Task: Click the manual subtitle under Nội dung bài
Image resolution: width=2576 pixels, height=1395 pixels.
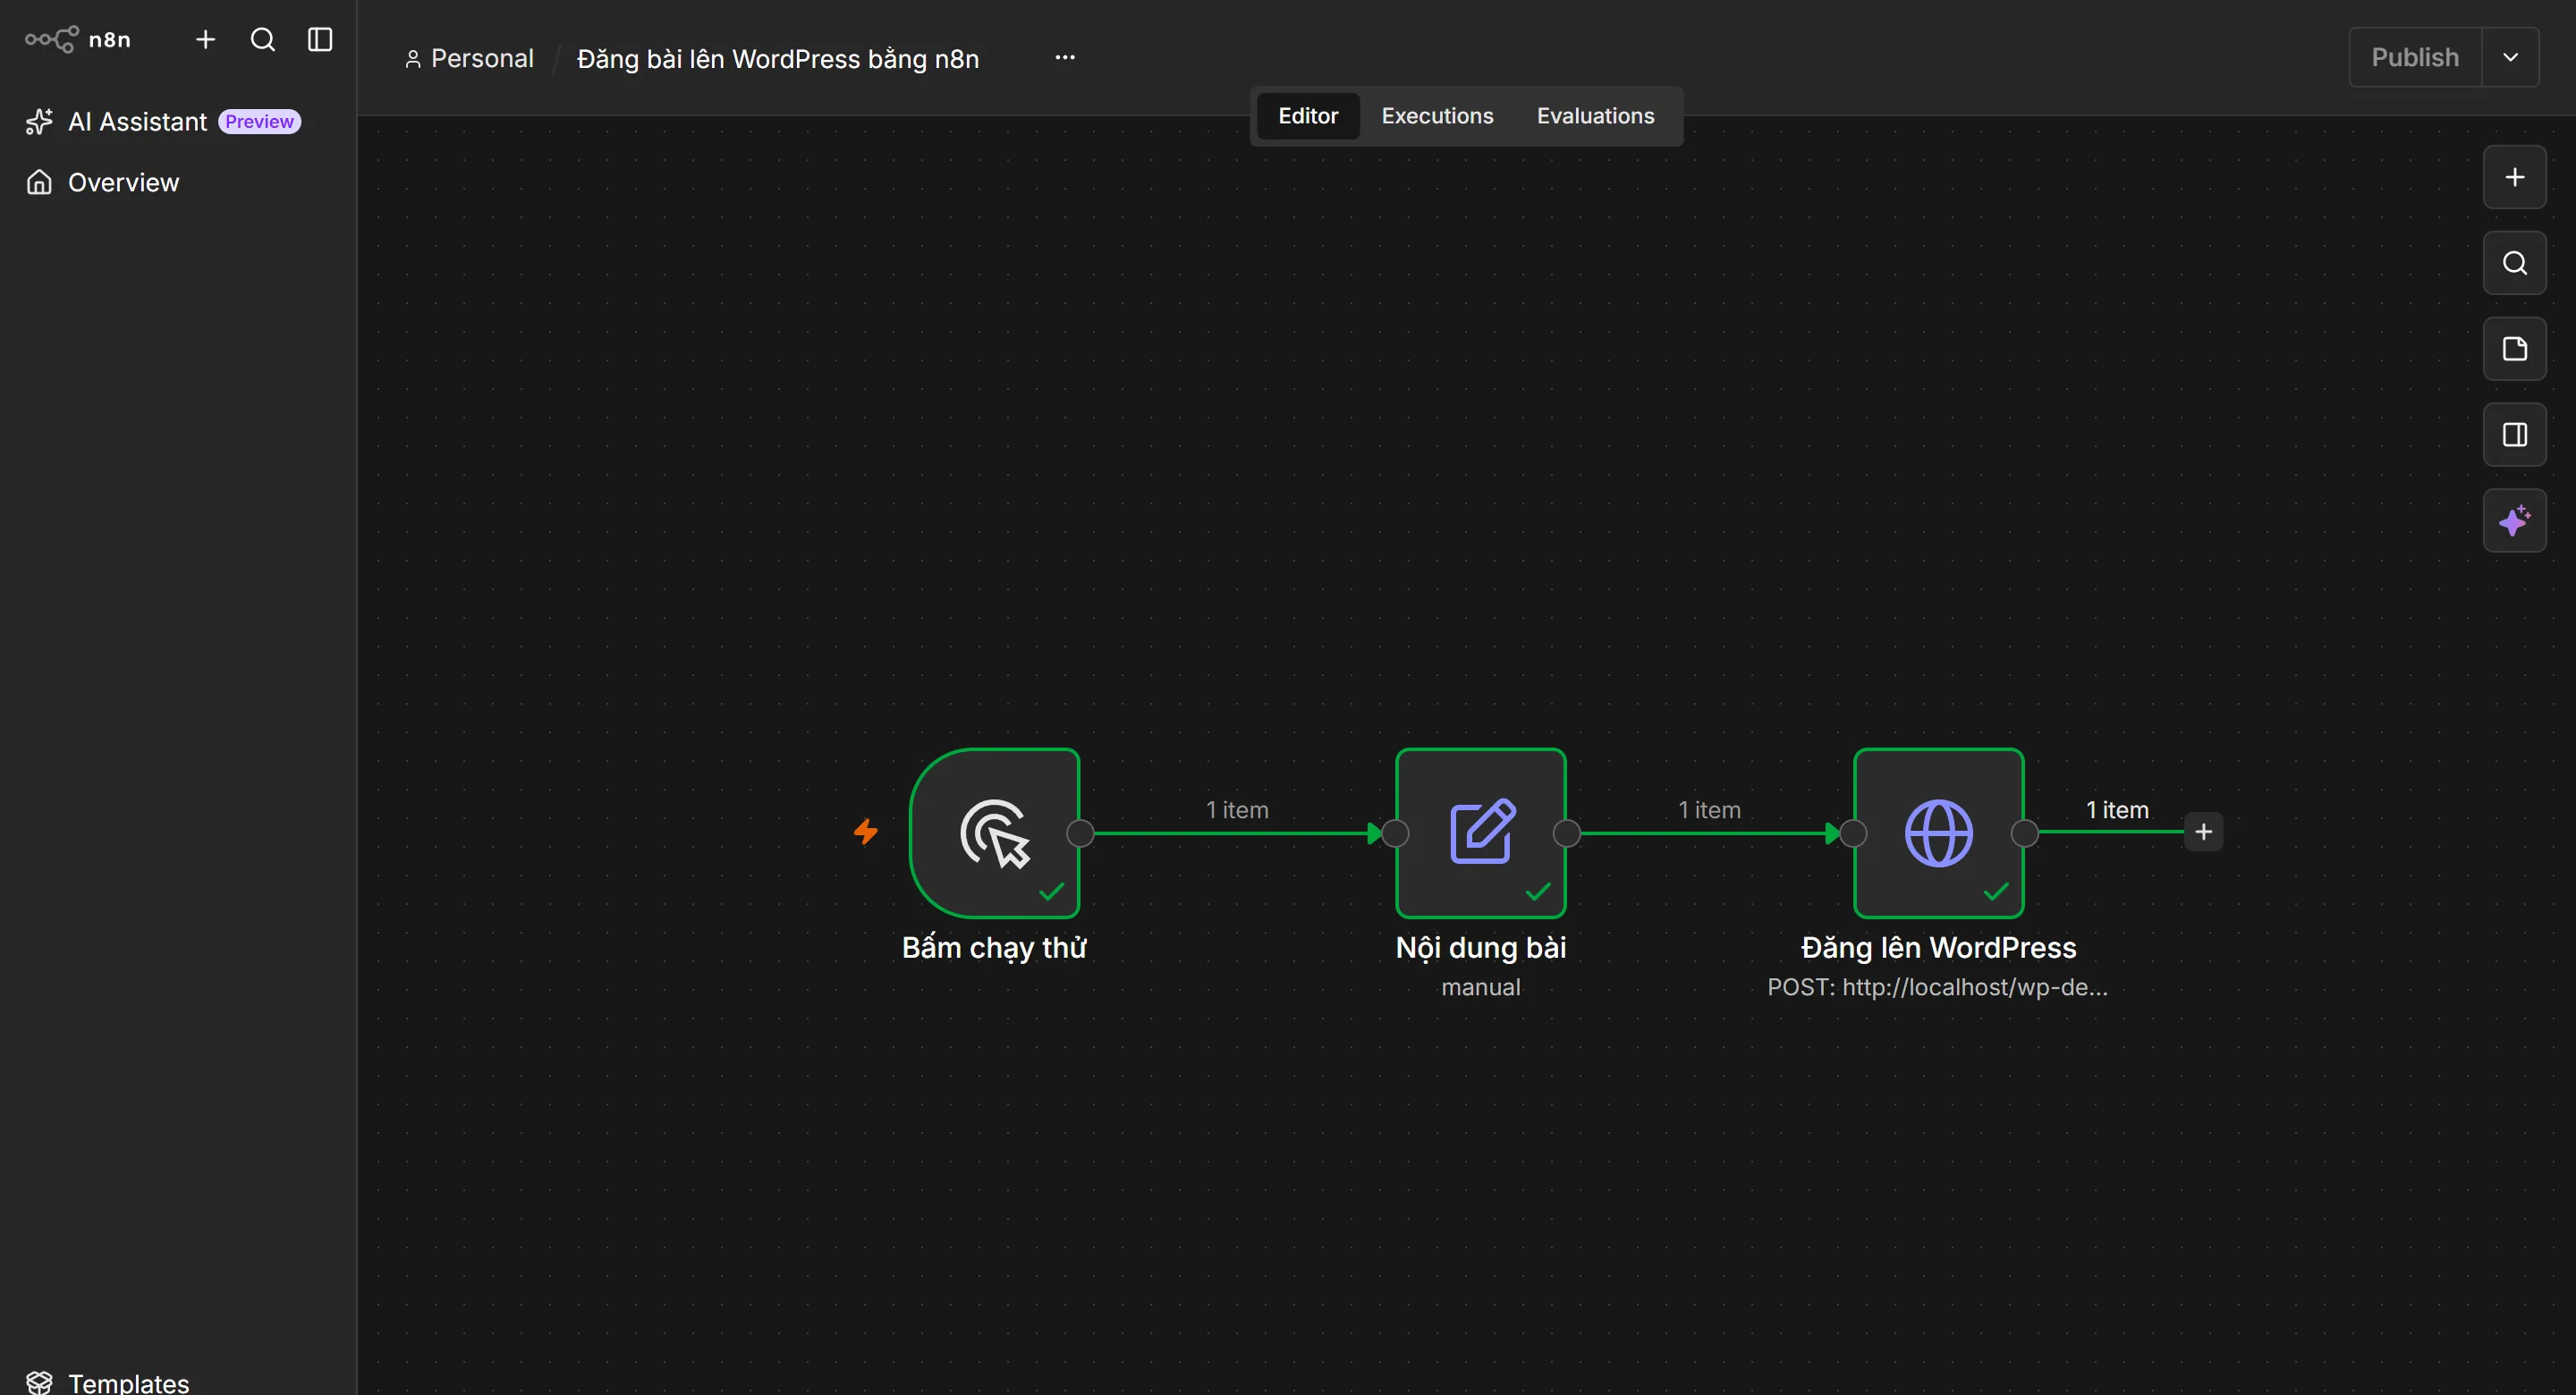Action: (x=1481, y=988)
